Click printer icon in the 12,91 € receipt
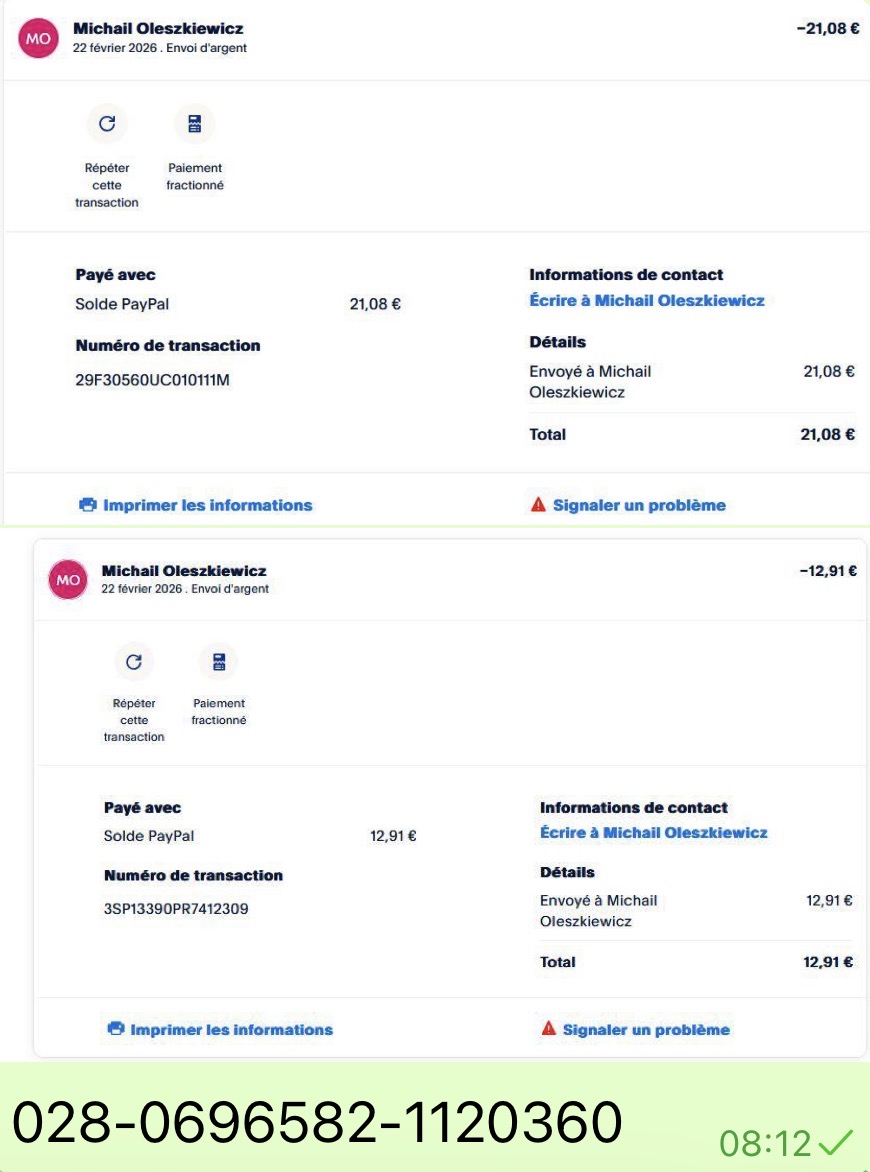870x1172 pixels. pyautogui.click(x=115, y=1029)
